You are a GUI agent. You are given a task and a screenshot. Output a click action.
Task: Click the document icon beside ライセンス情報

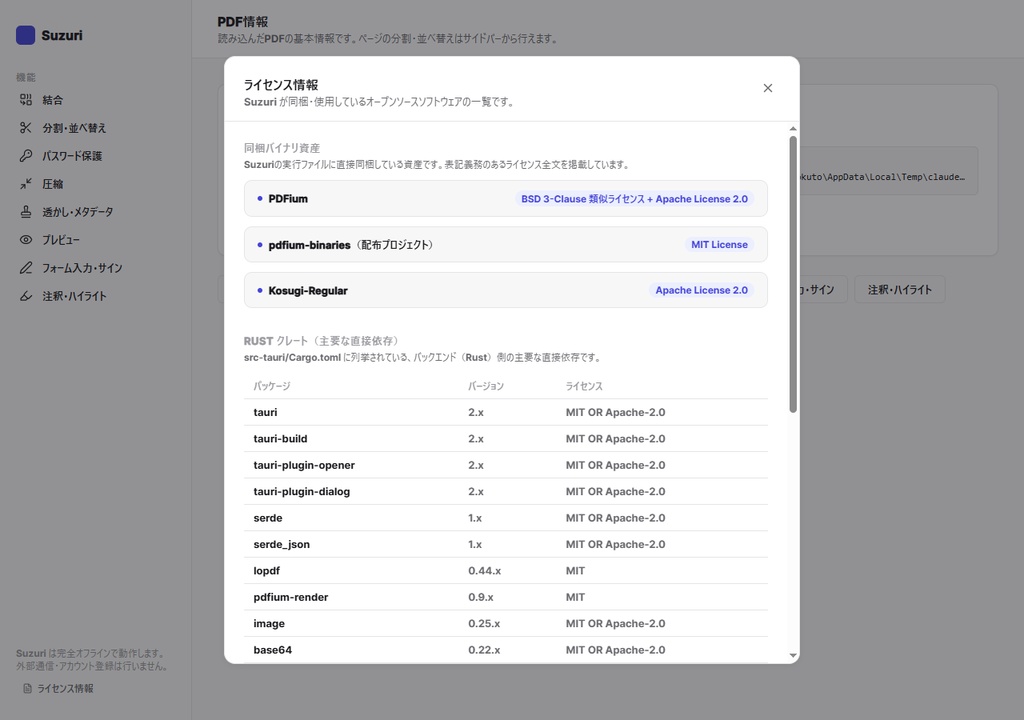27,689
